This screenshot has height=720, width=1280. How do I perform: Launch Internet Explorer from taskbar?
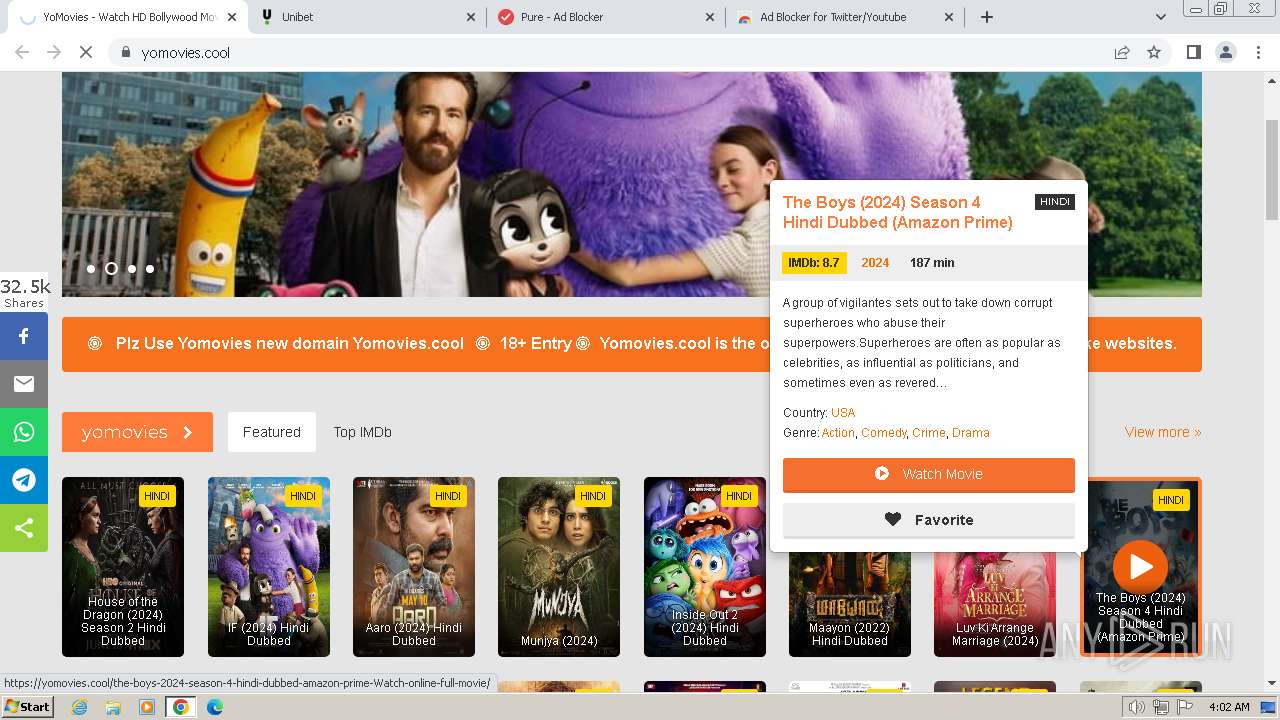pyautogui.click(x=79, y=707)
